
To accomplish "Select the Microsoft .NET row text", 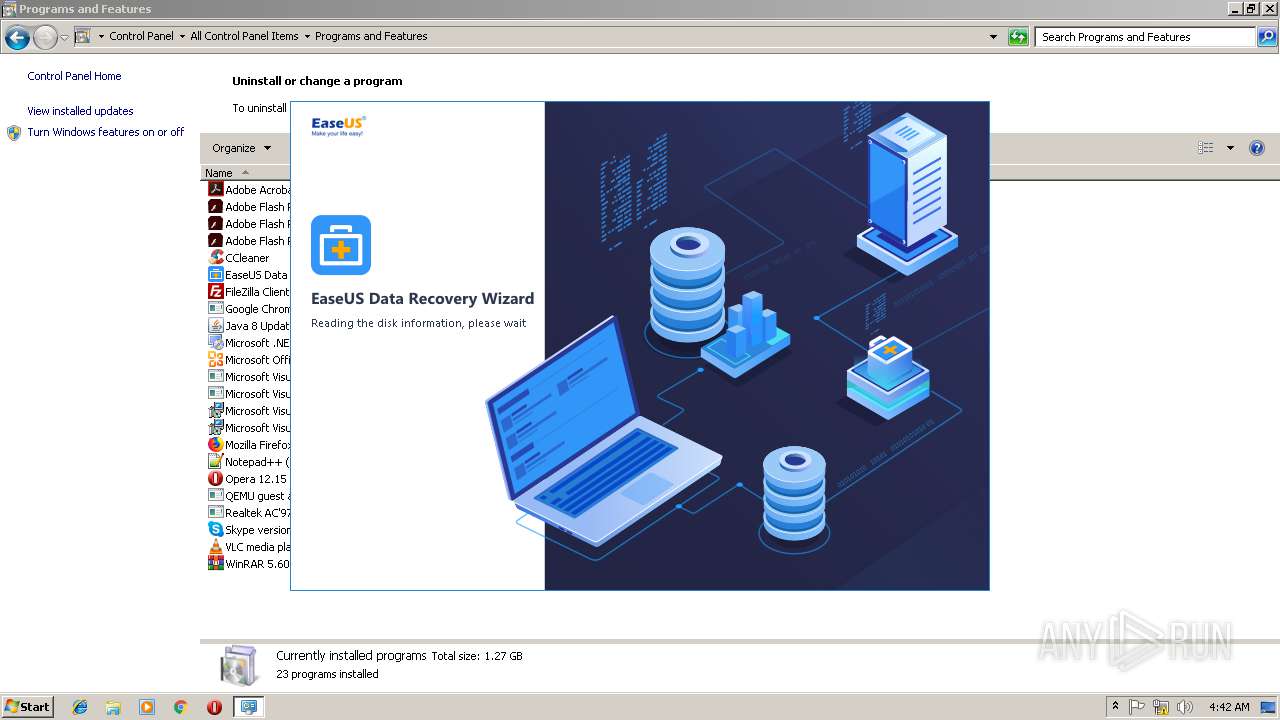I will (257, 343).
